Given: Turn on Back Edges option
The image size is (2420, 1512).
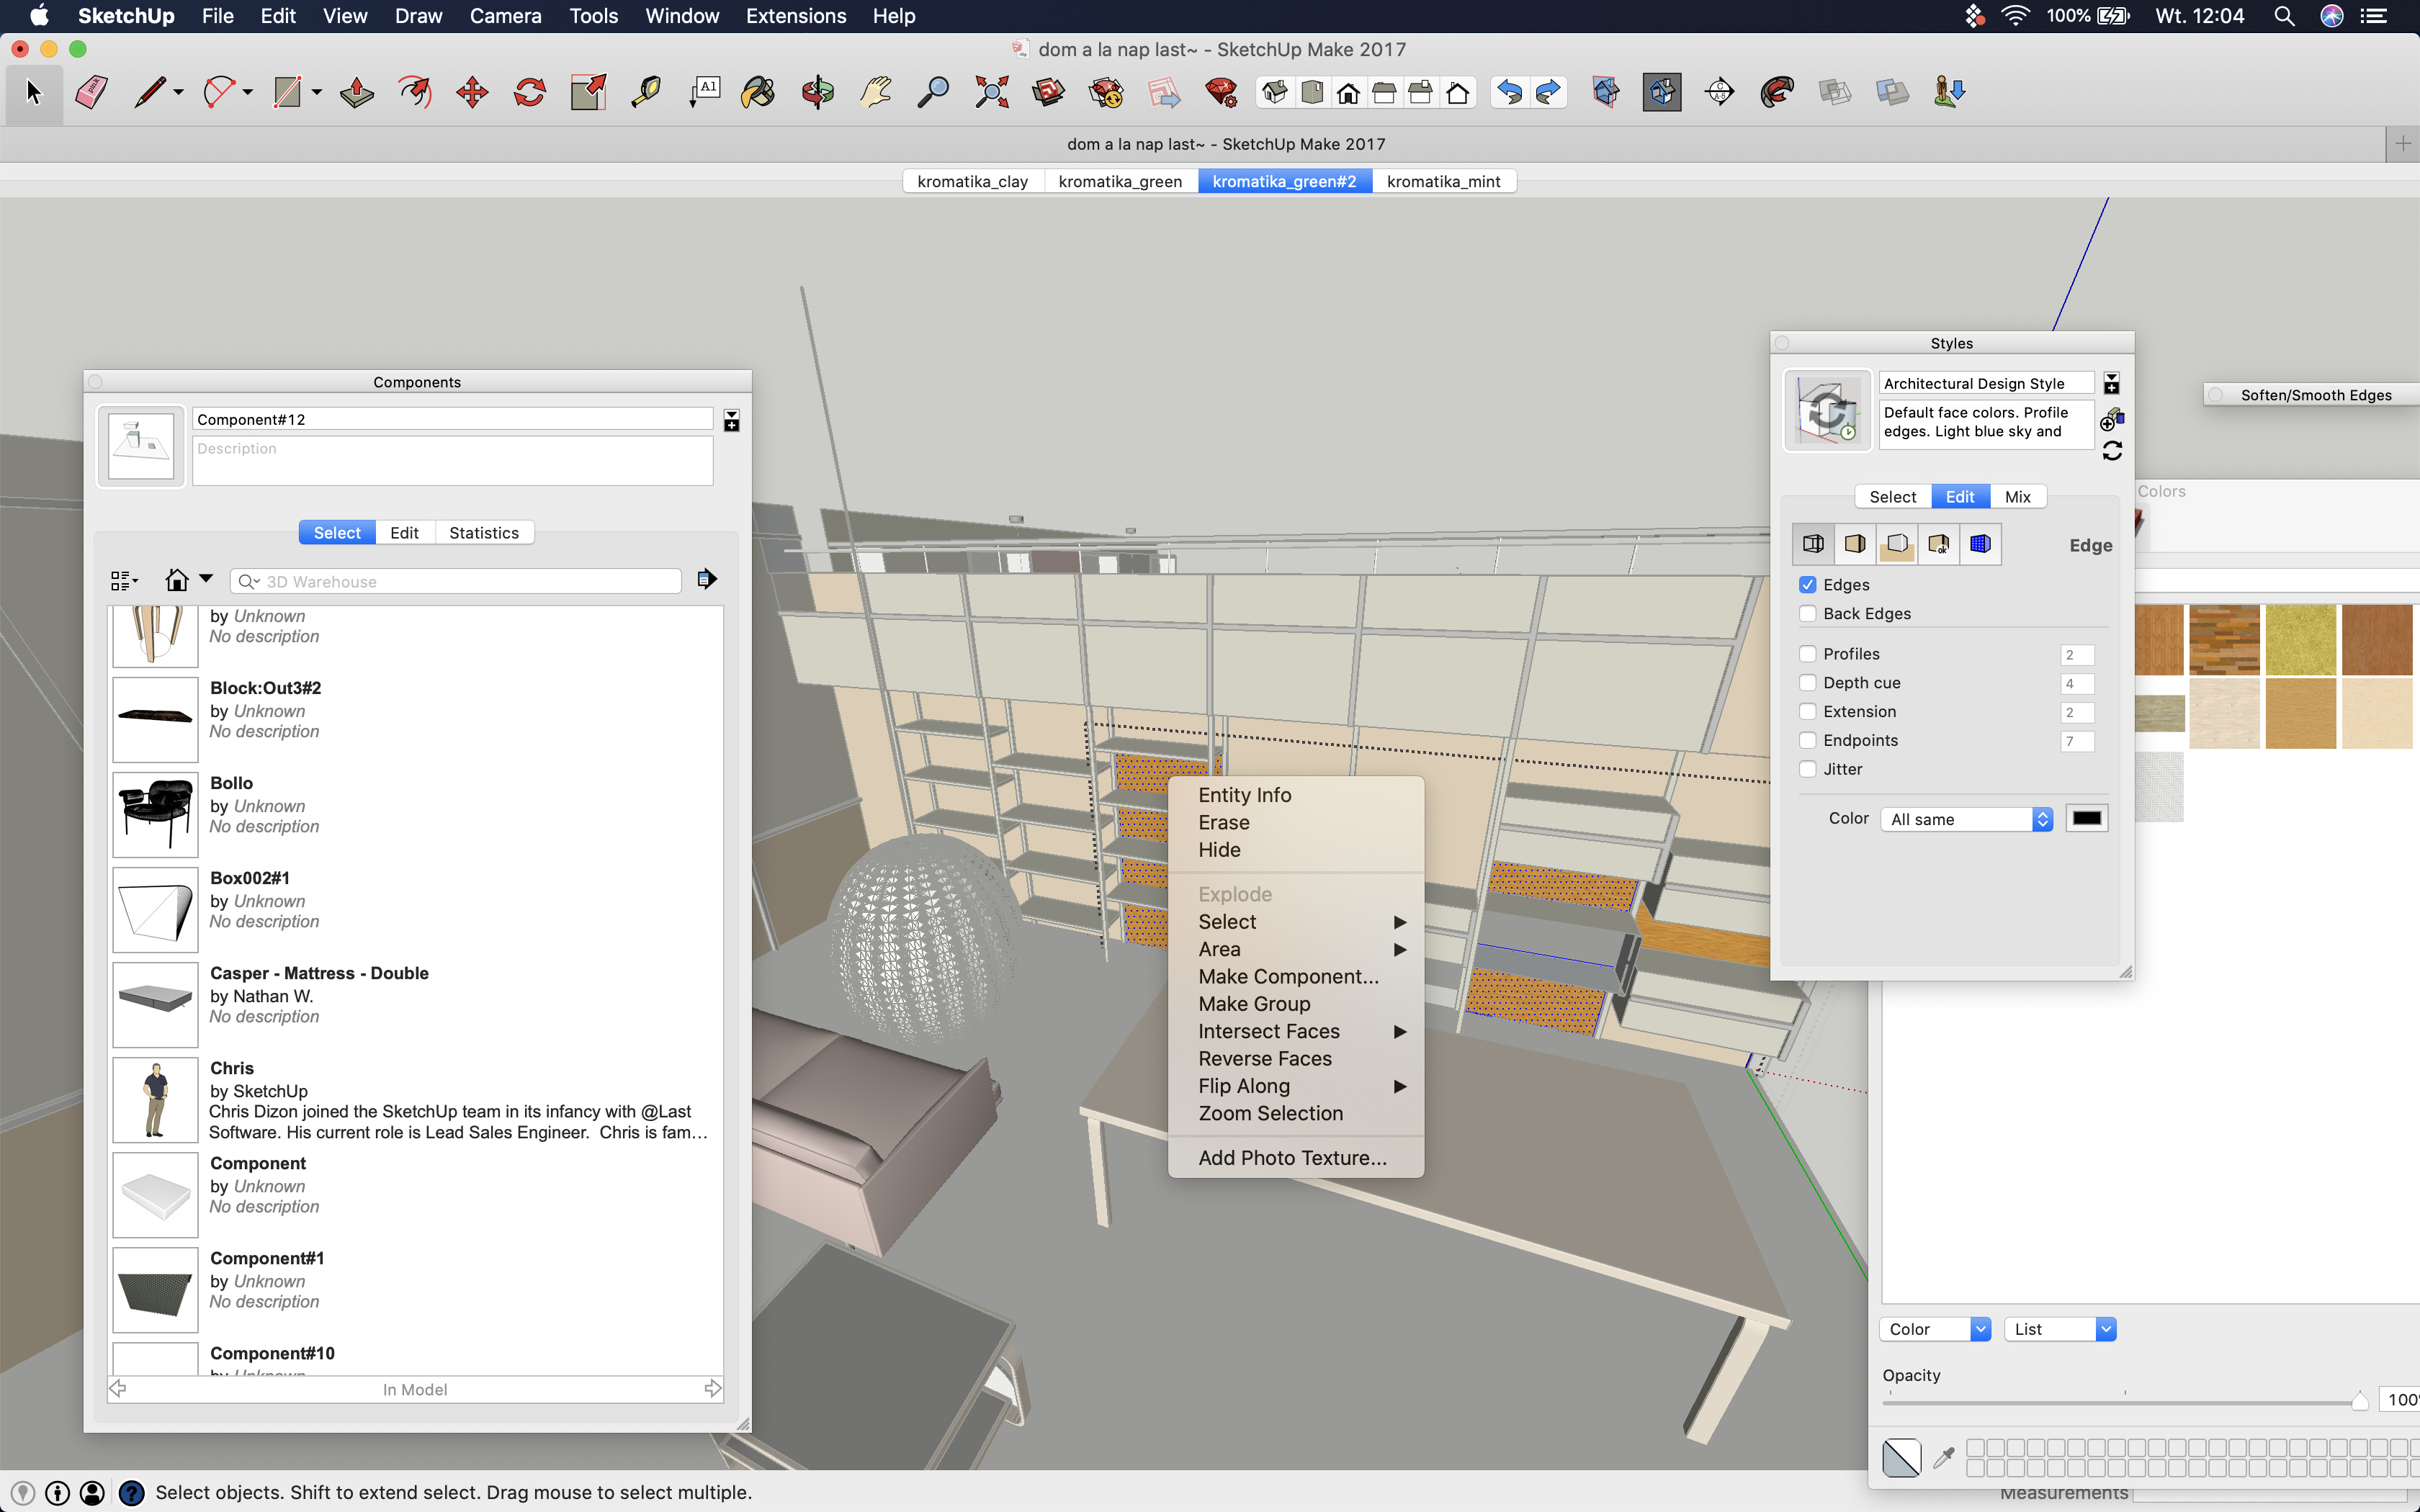Looking at the screenshot, I should 1808,614.
